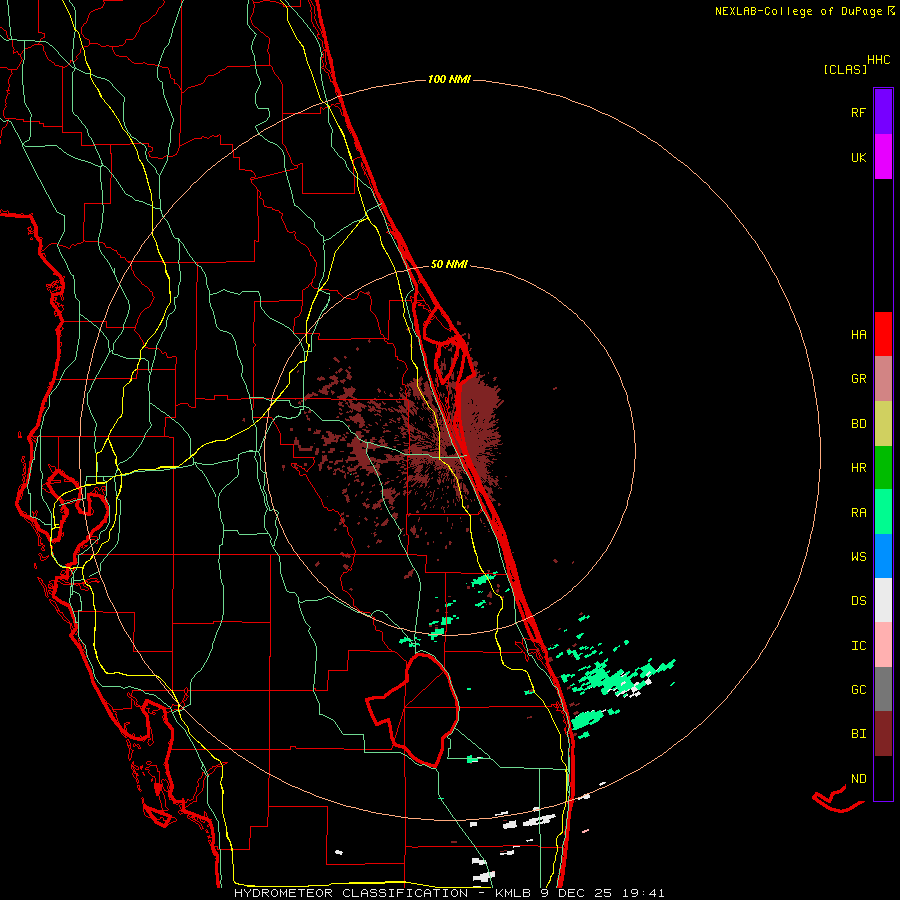Click the 19:41 timestamp at bottom
900x900 pixels.
(x=644, y=893)
